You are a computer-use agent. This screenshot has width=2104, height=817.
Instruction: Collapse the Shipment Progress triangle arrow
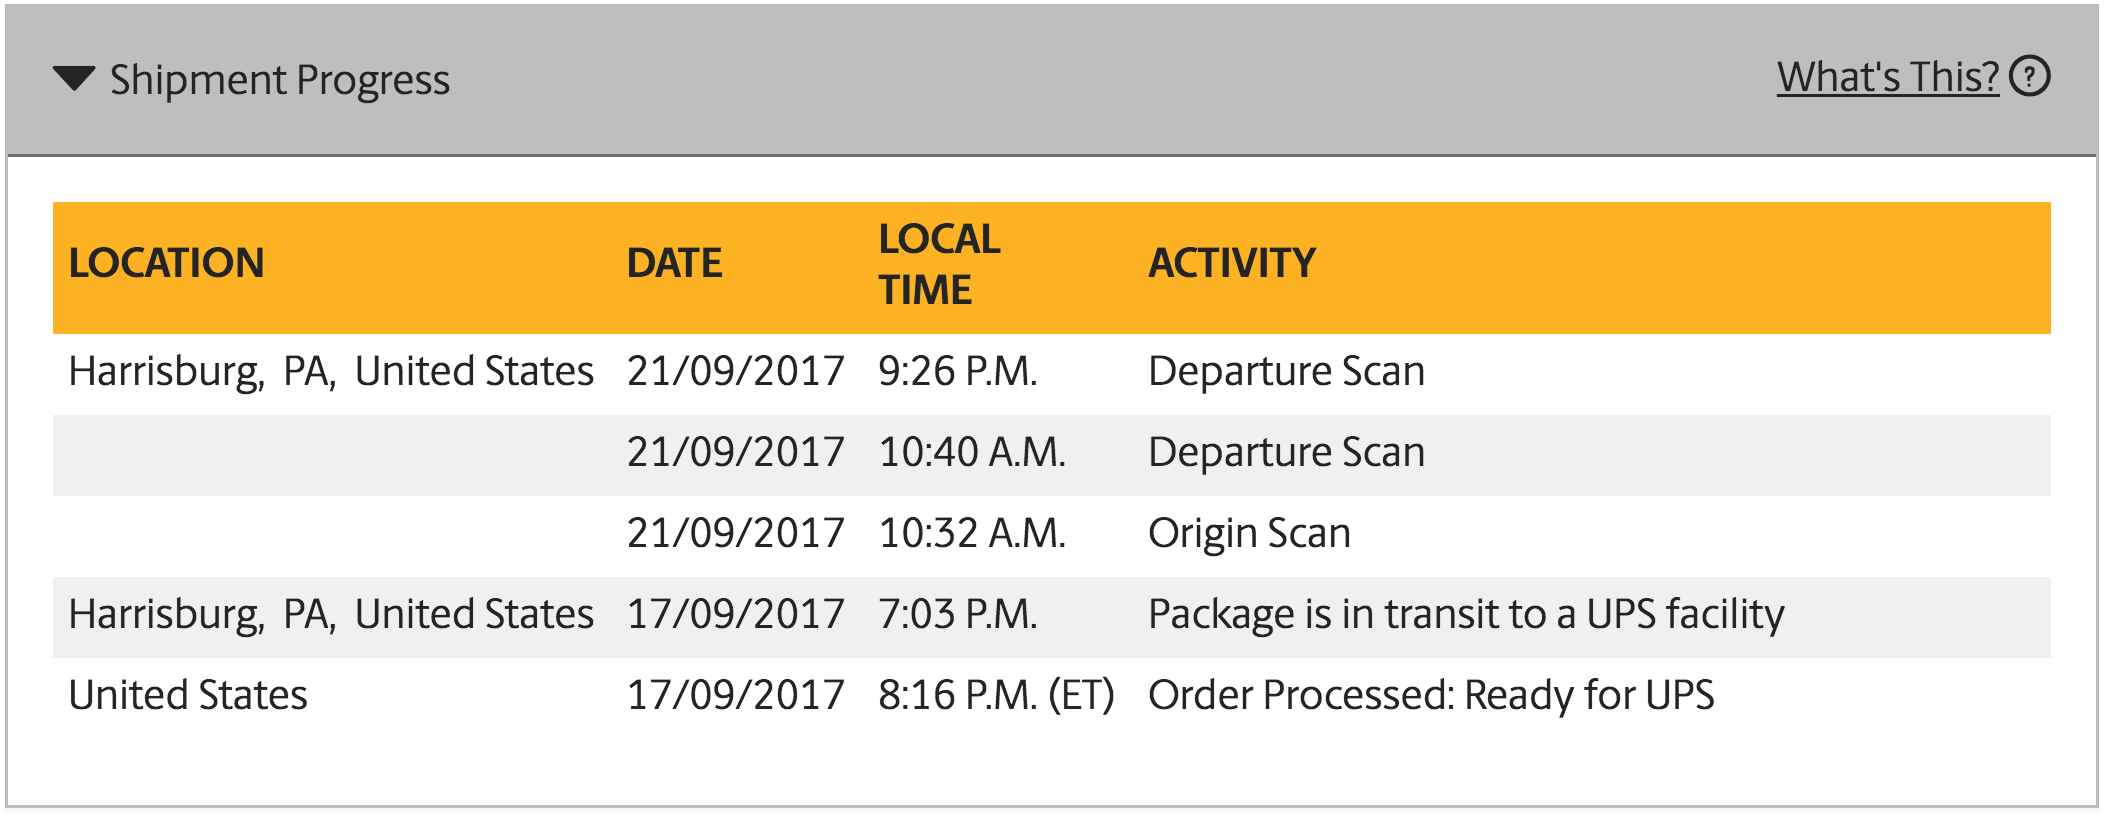point(74,79)
